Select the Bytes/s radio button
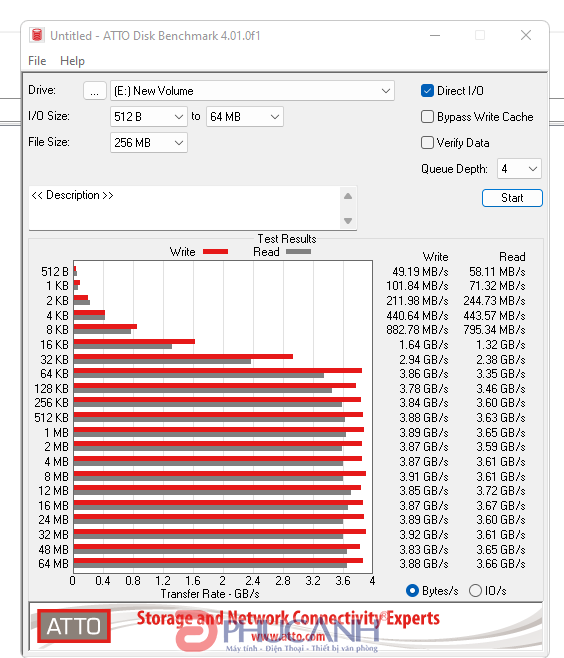This screenshot has height=658, width=564. (x=412, y=590)
